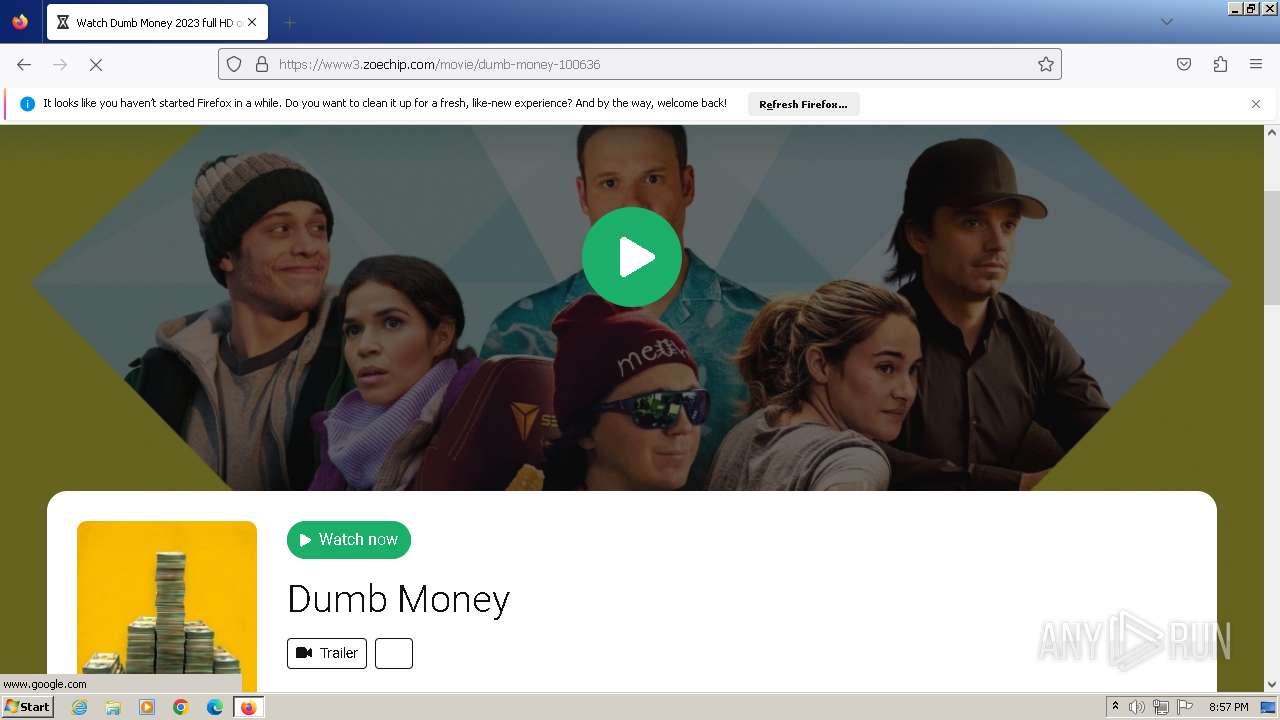
Task: Launch Google Chrome from the taskbar
Action: 181,707
